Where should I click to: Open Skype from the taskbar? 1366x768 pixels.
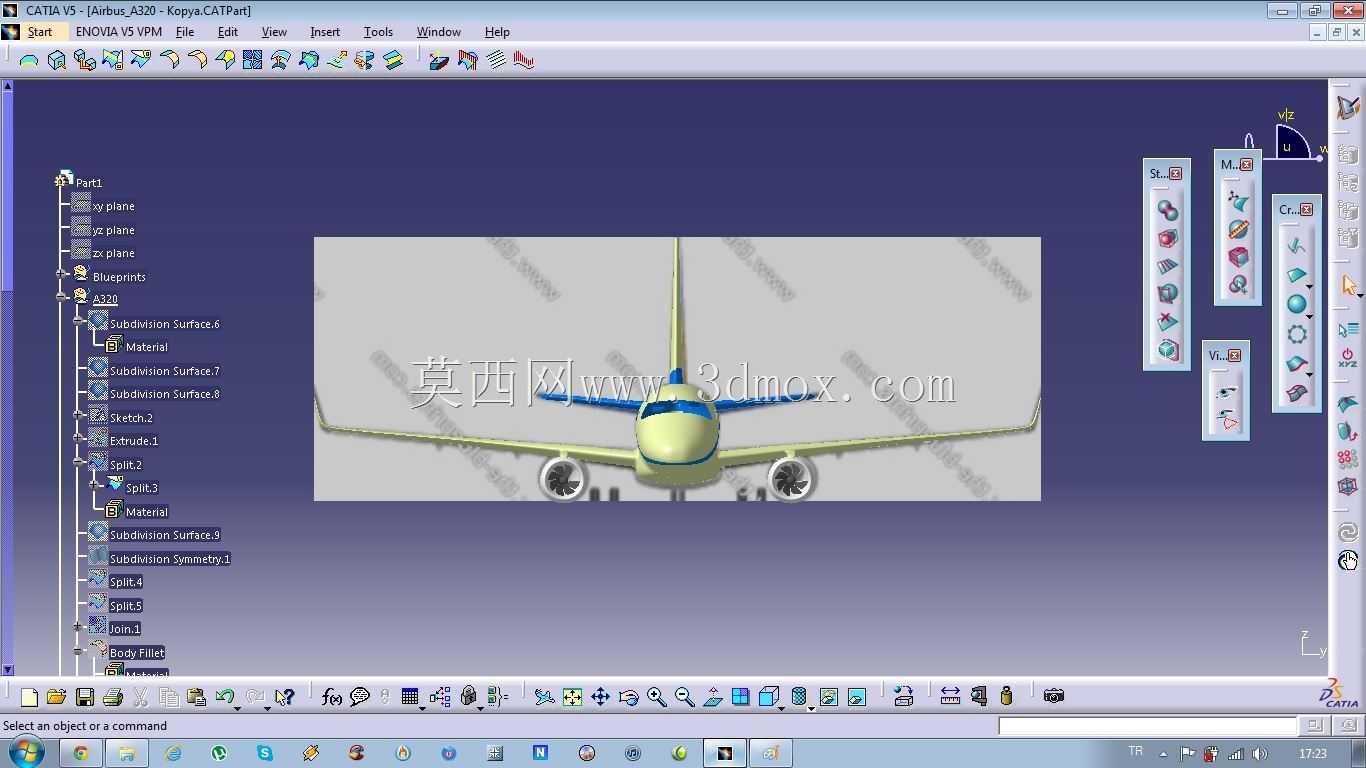click(x=265, y=753)
